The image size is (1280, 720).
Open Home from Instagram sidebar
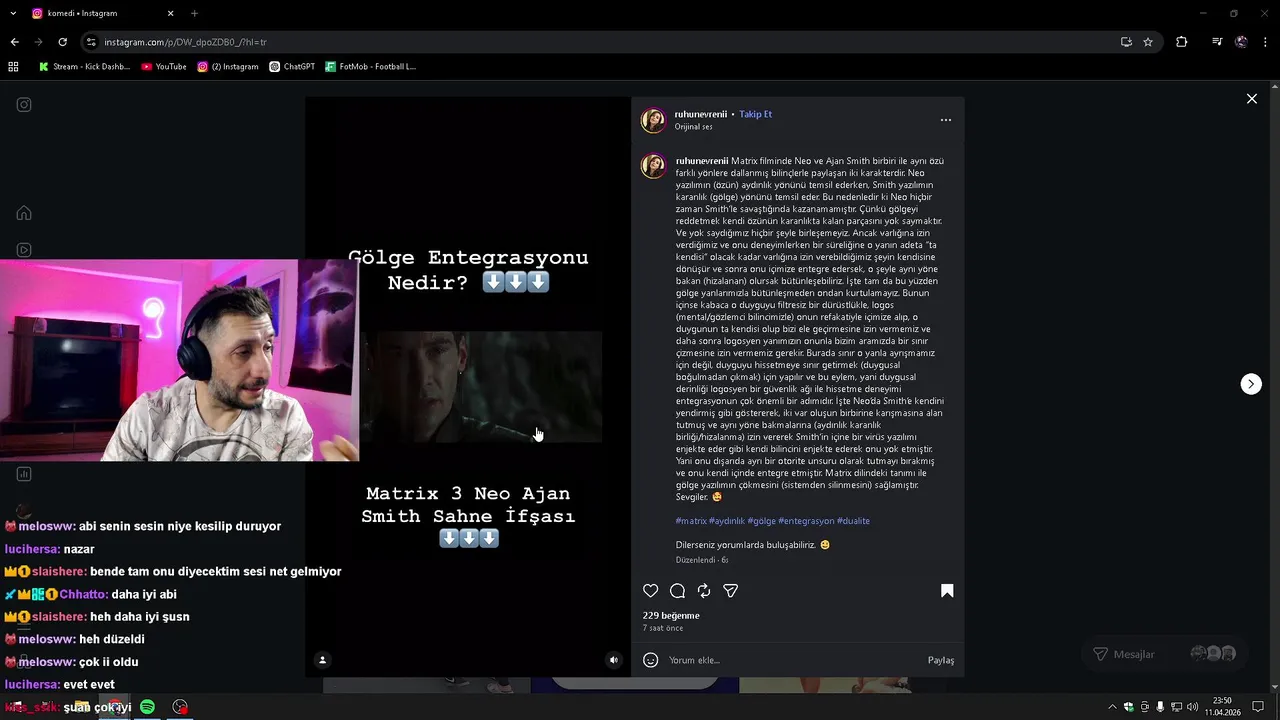click(x=24, y=213)
